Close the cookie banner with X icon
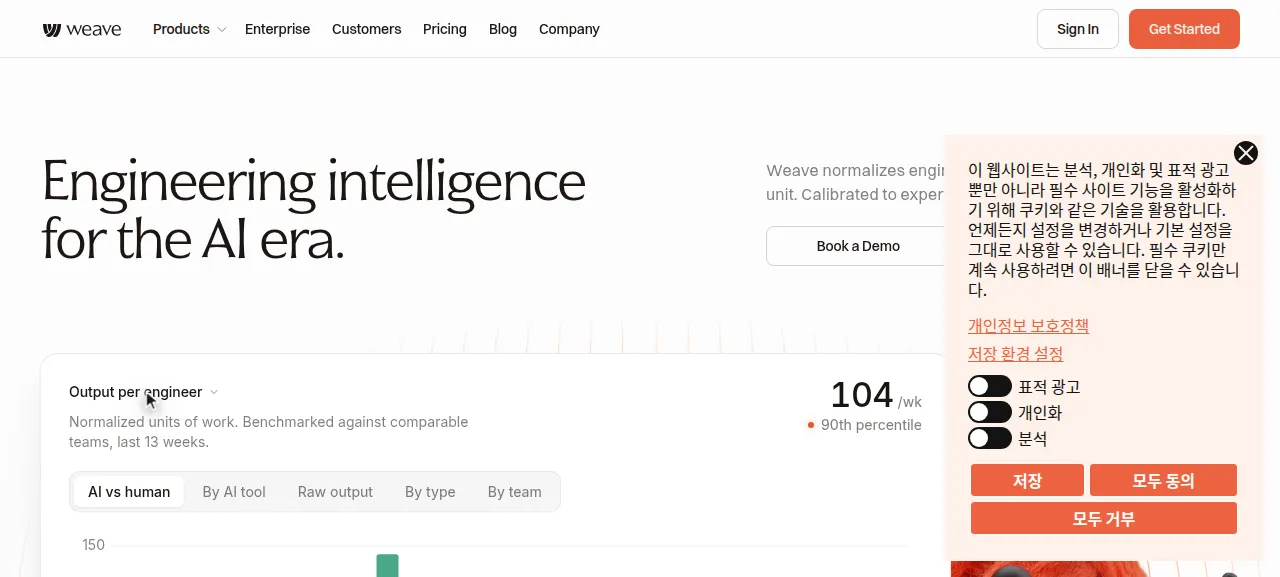The height and width of the screenshot is (577, 1280). (x=1246, y=153)
